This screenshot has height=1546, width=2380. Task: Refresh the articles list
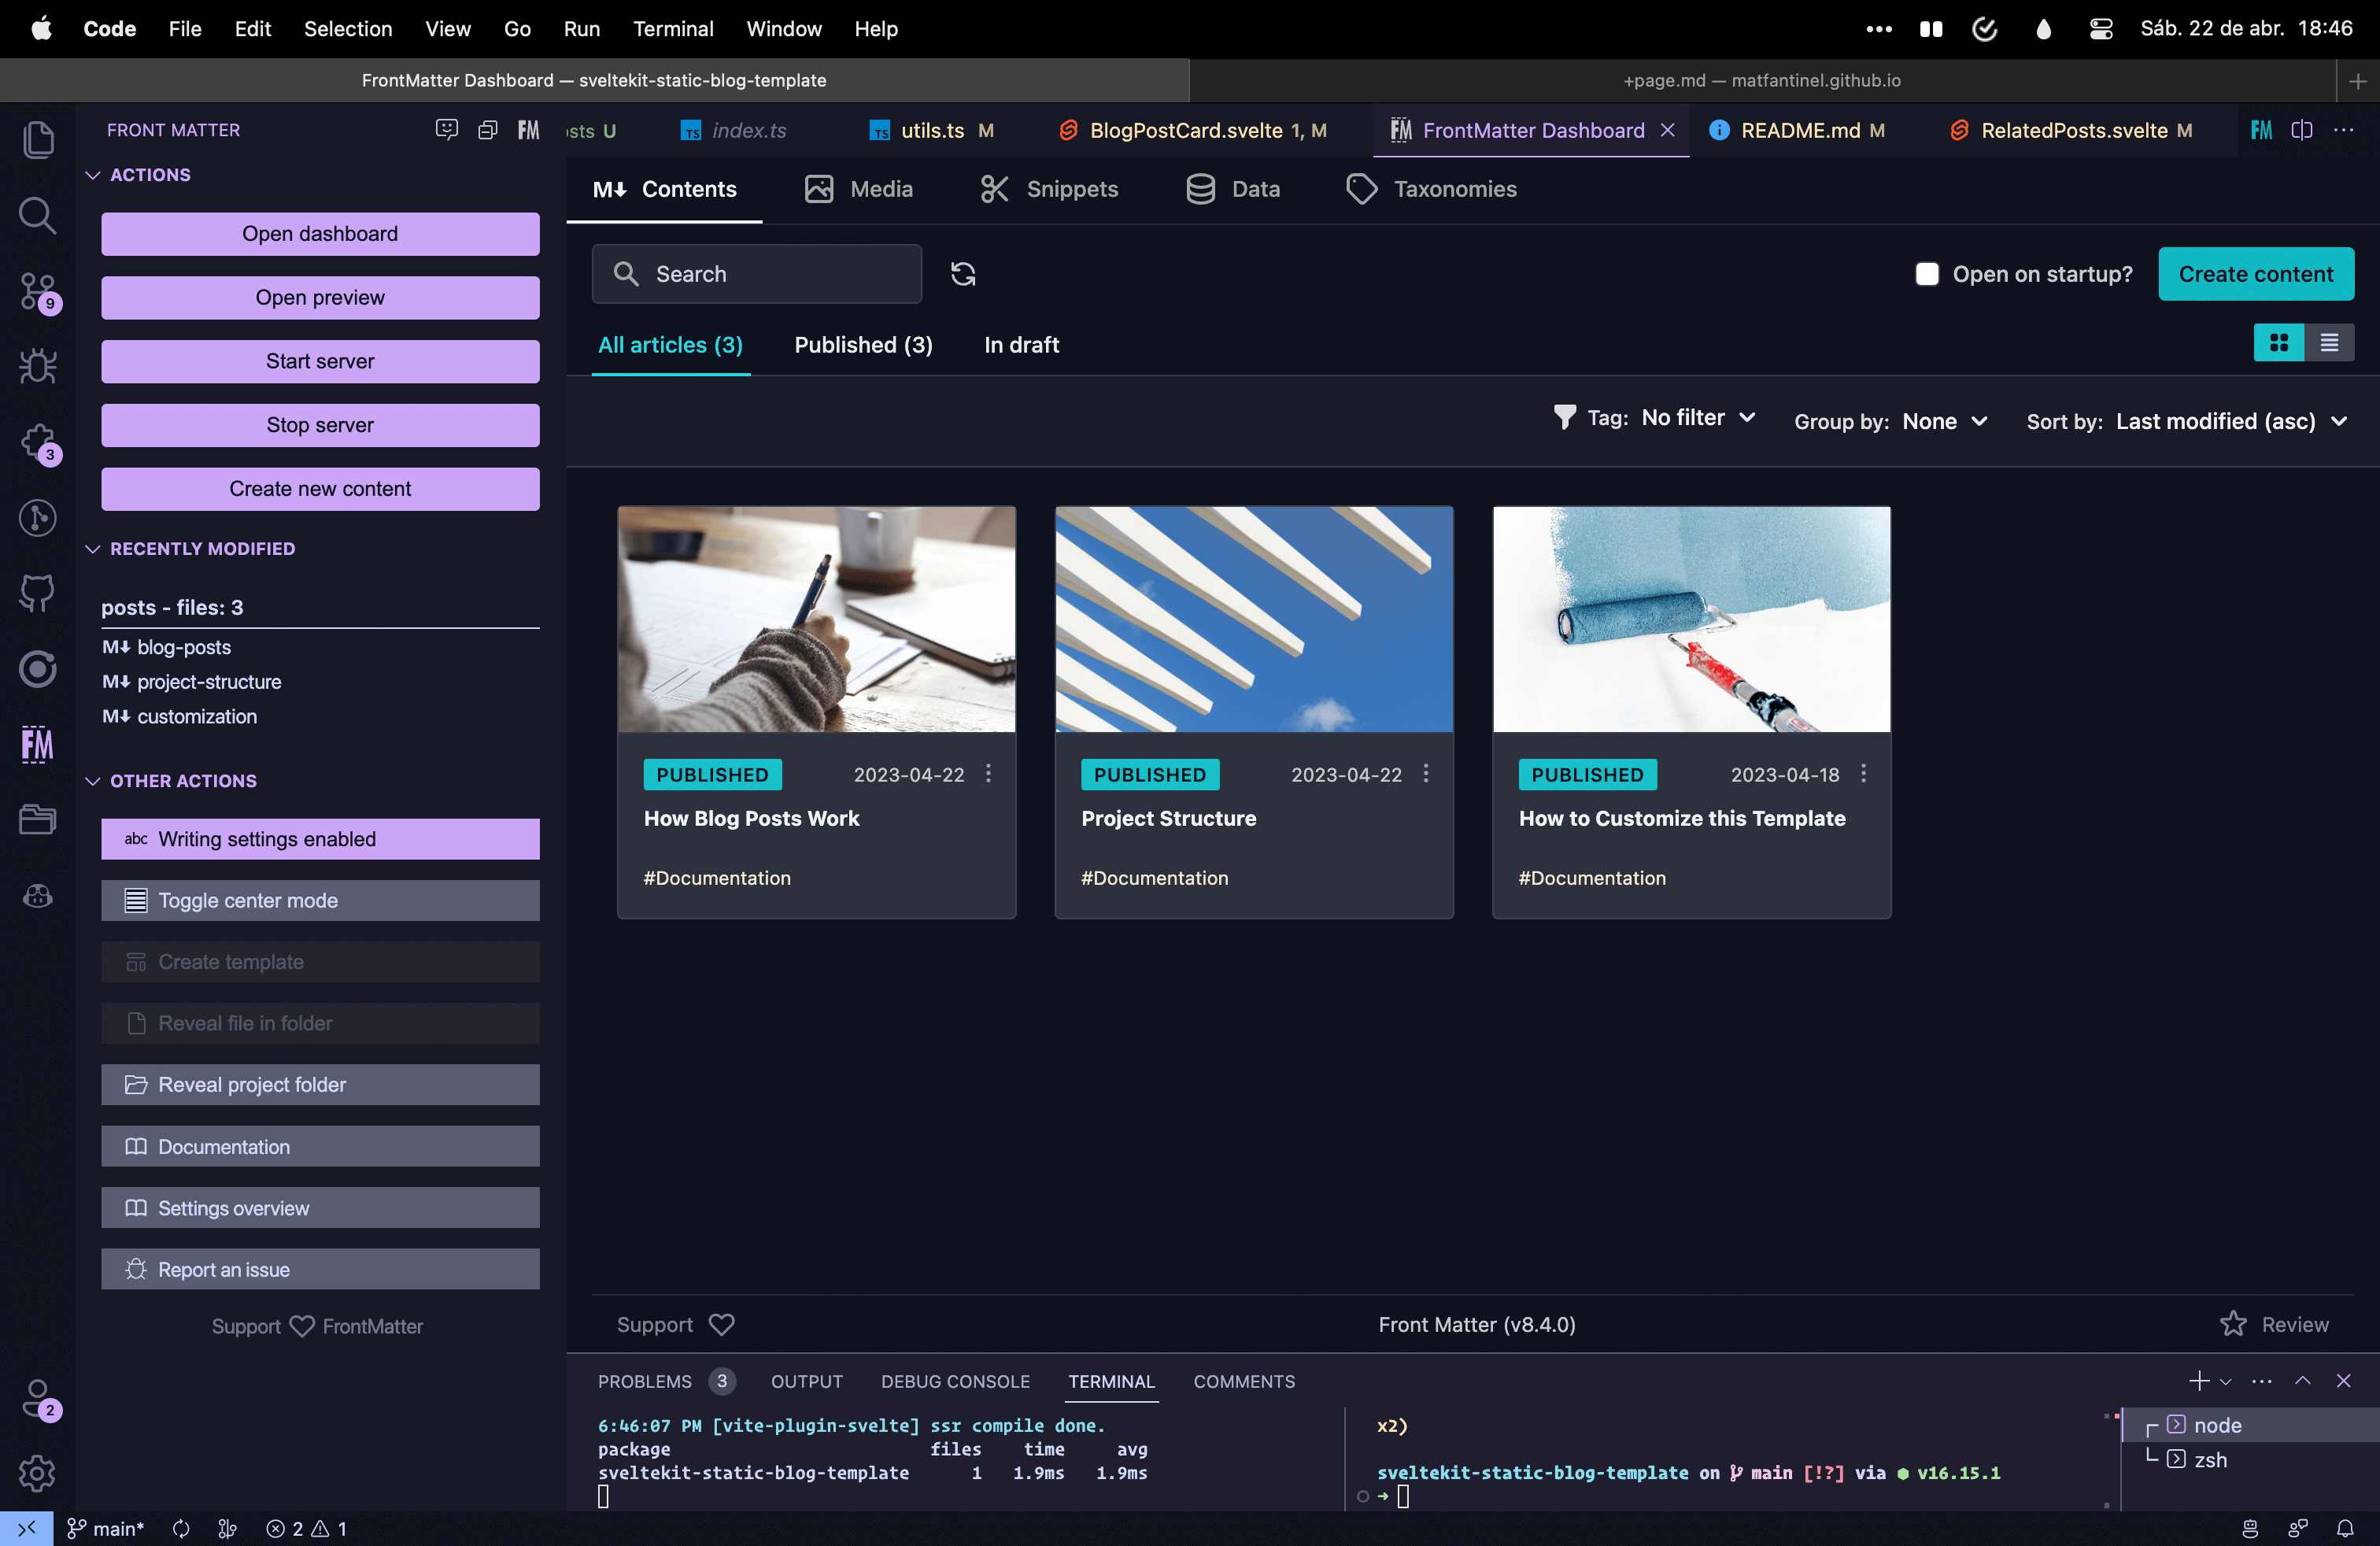[x=963, y=273]
